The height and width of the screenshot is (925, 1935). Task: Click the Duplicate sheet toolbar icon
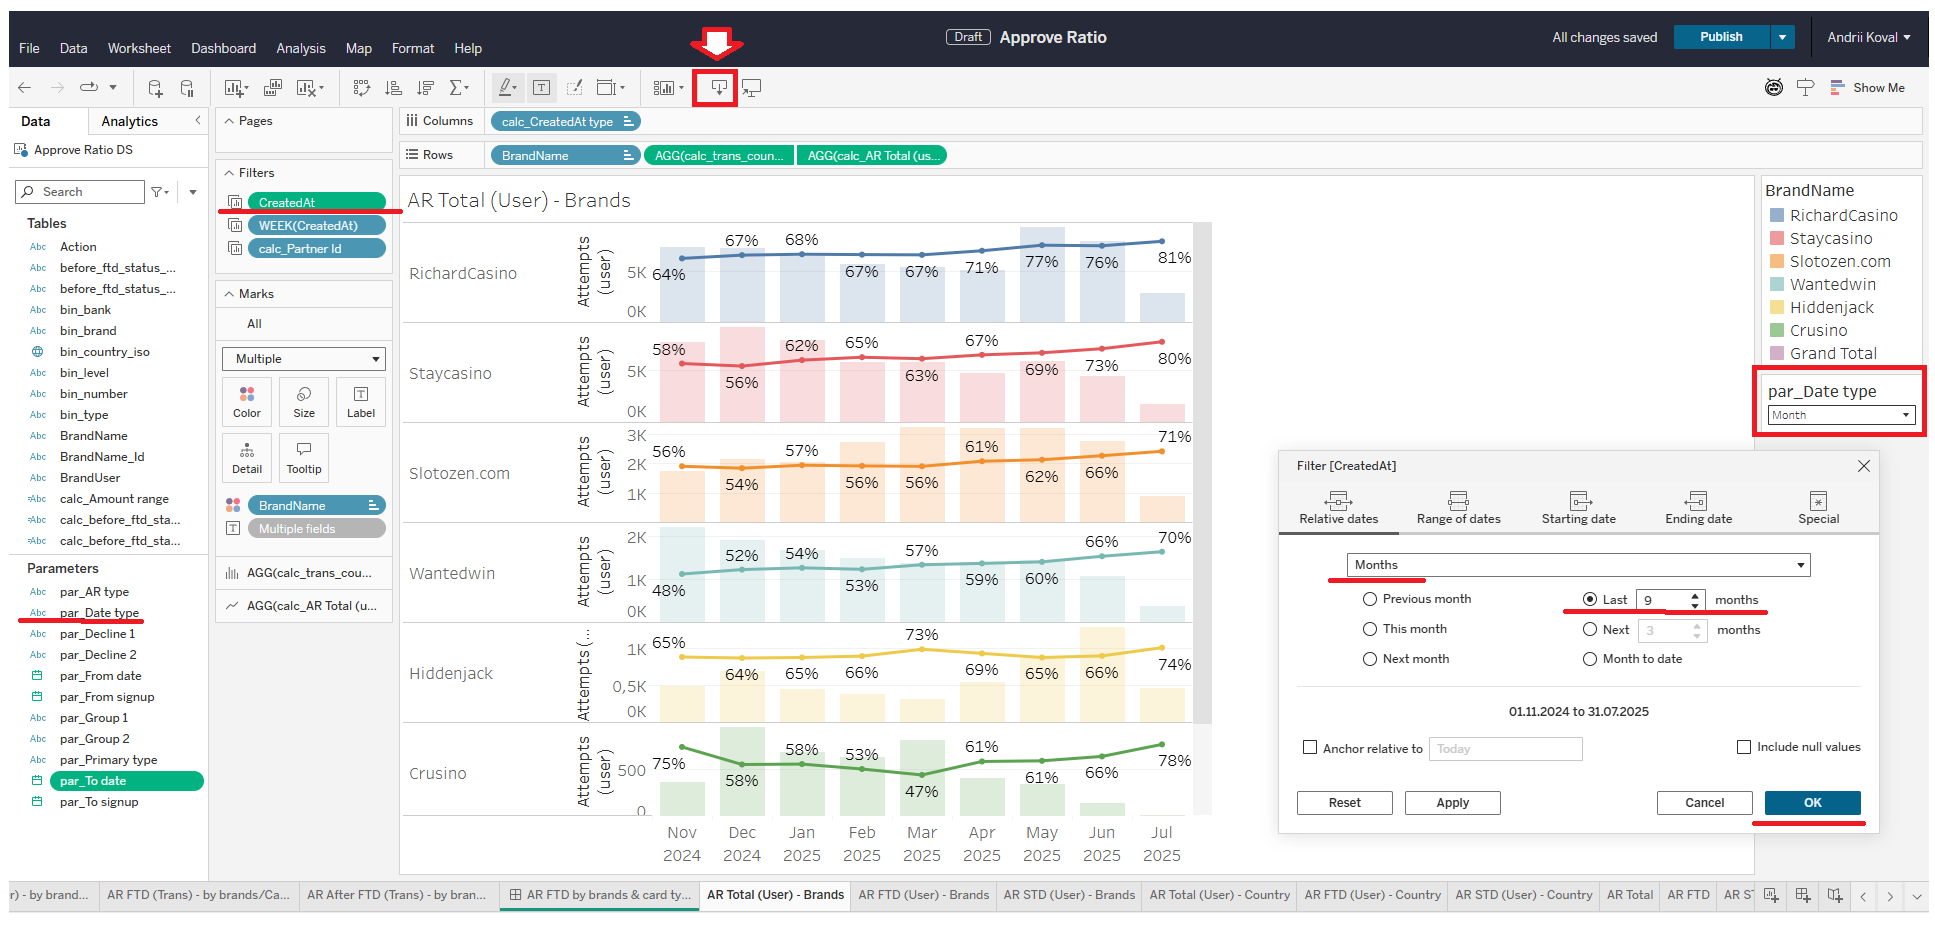click(x=272, y=88)
